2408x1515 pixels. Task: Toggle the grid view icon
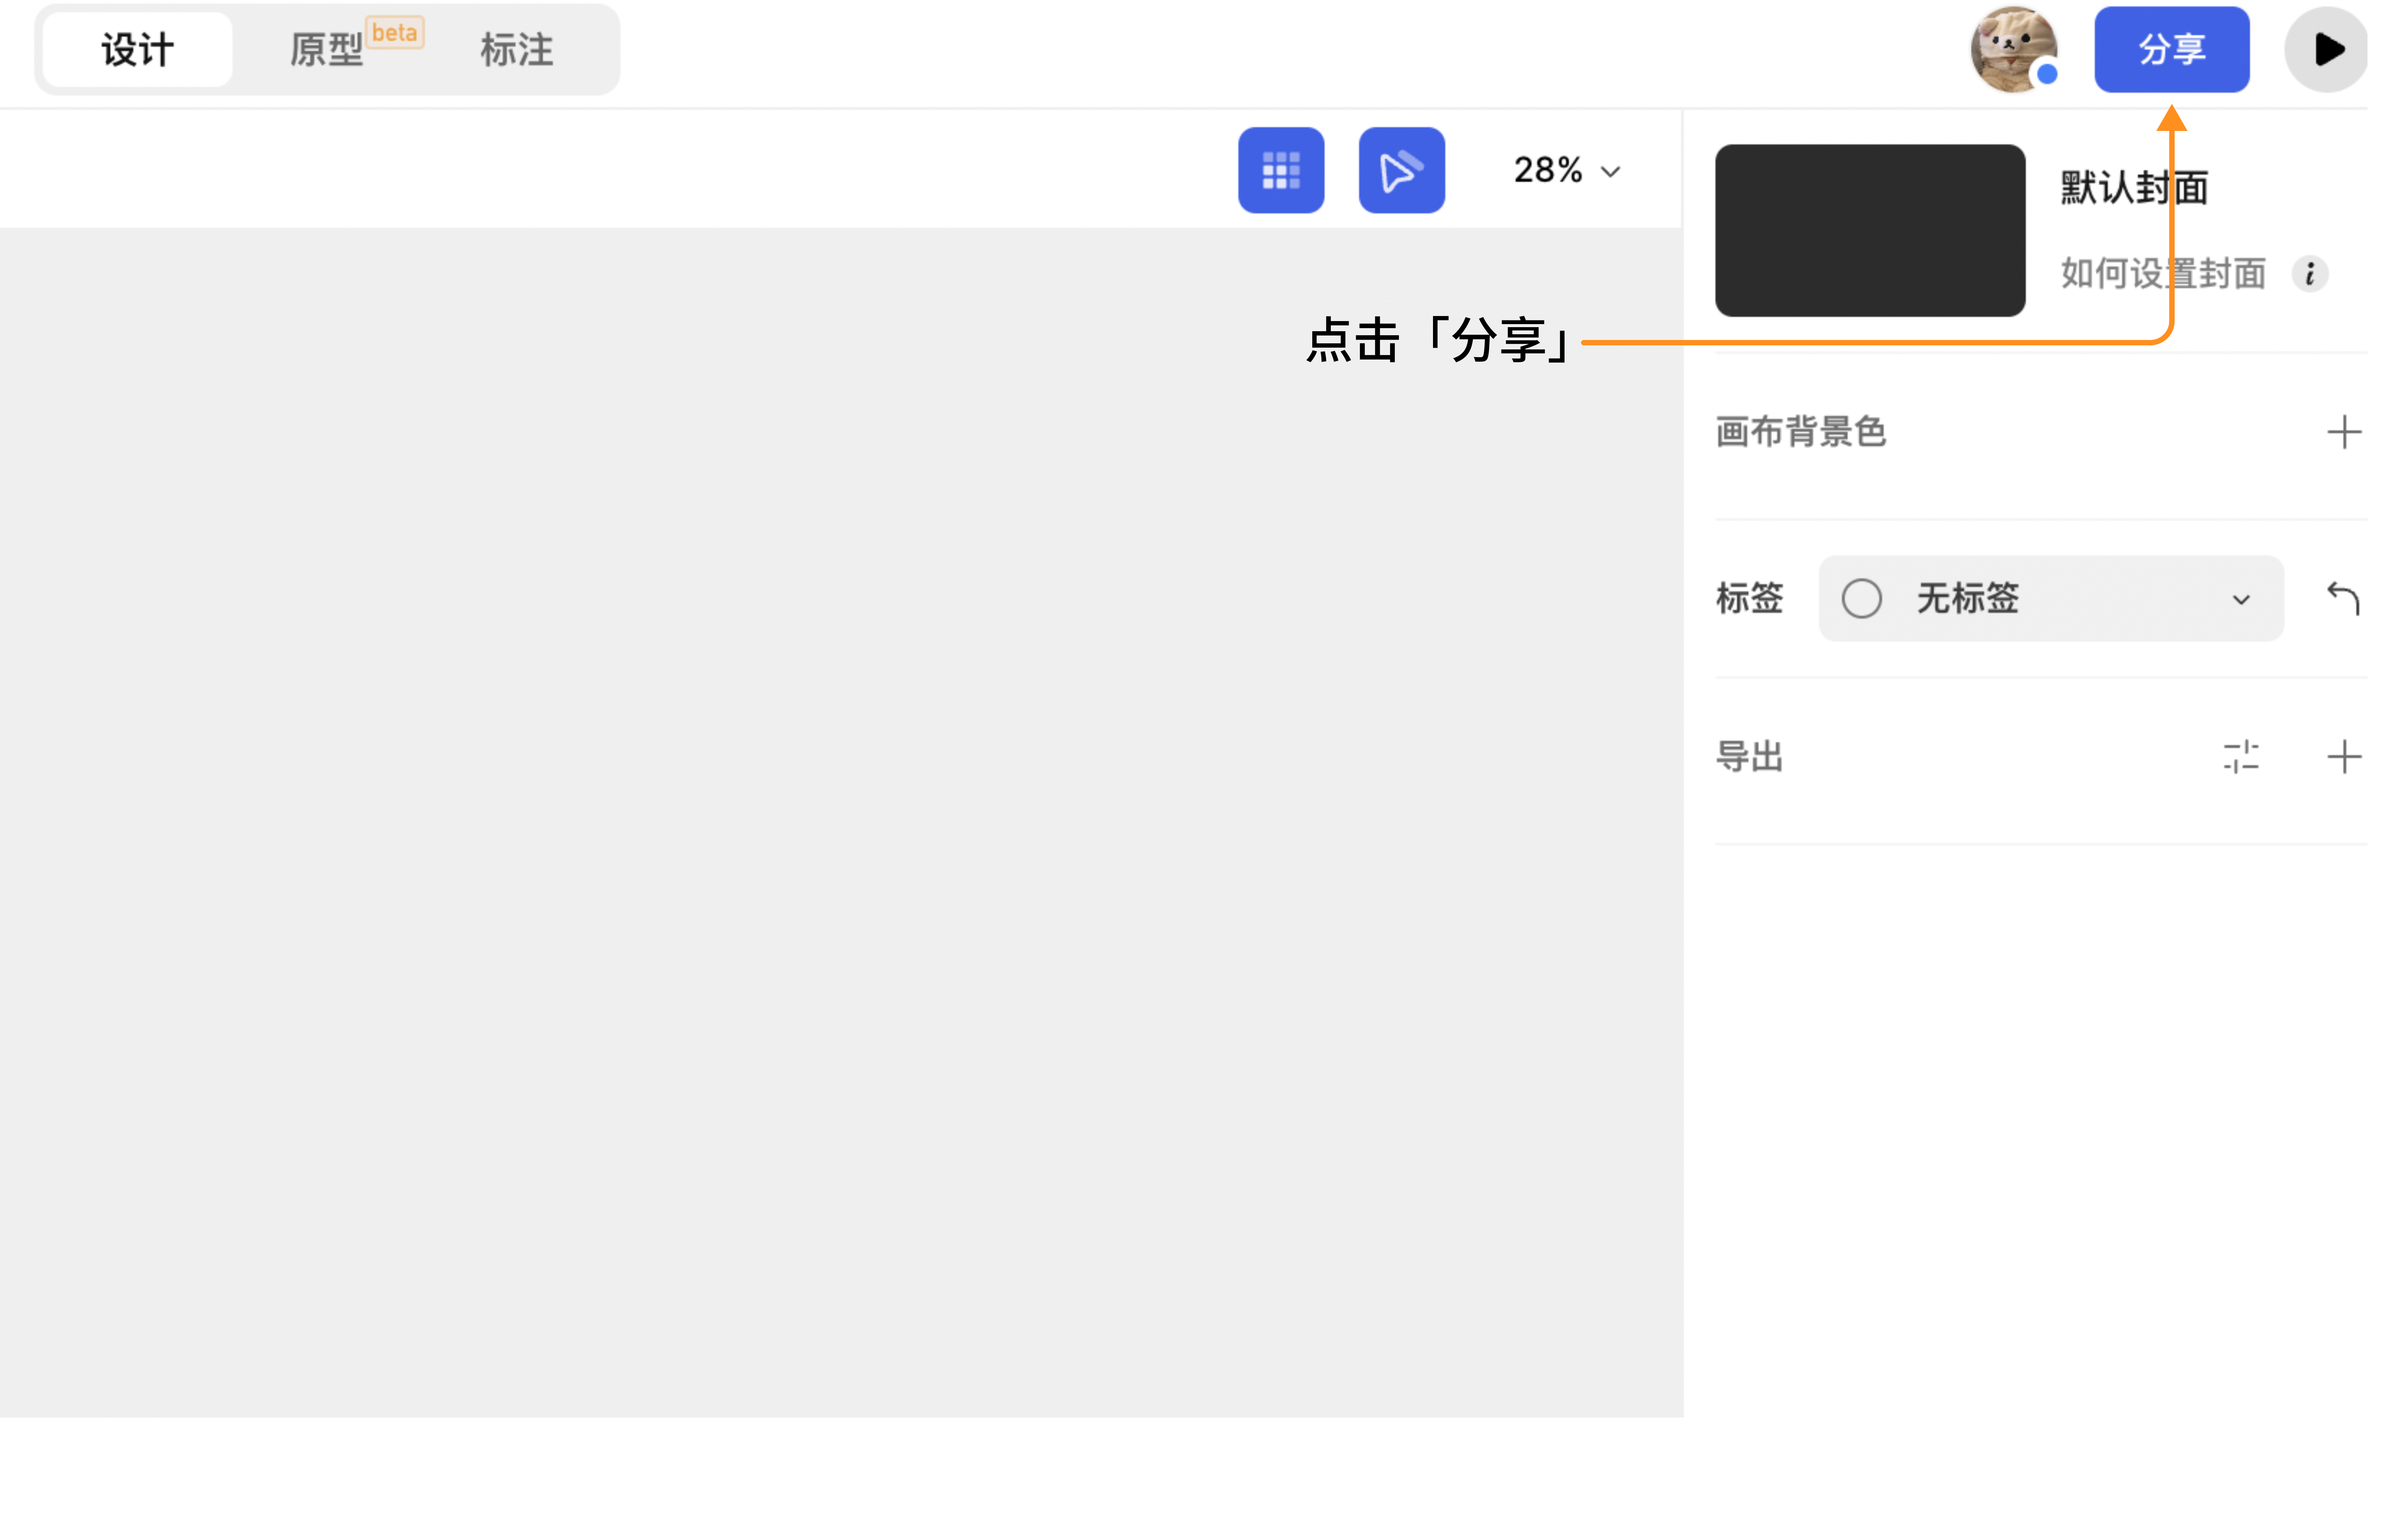[x=1281, y=170]
